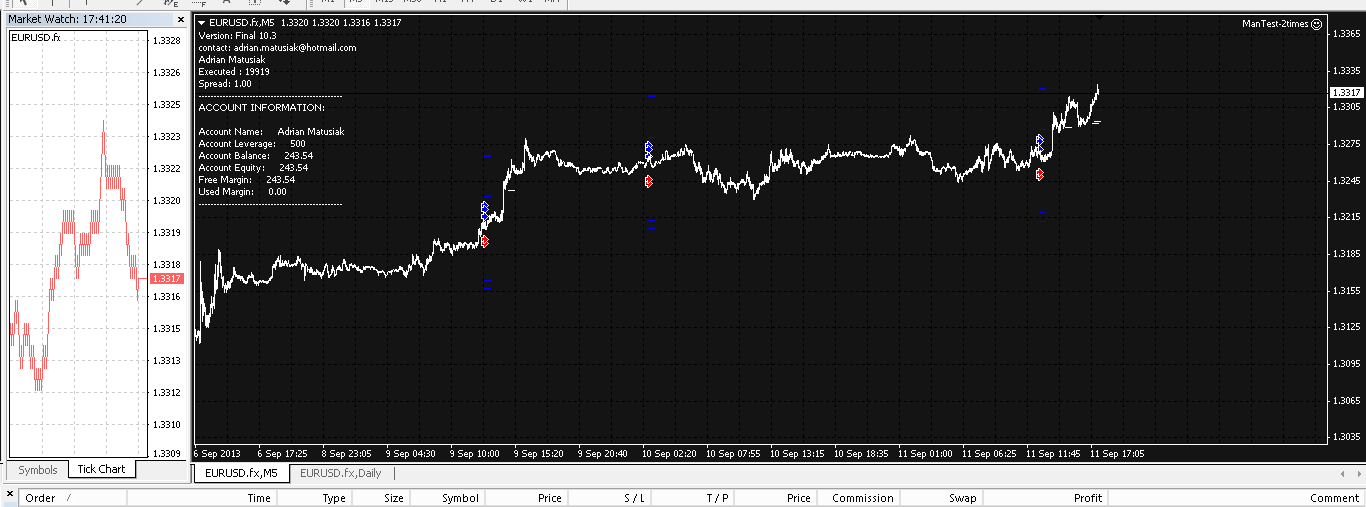The height and width of the screenshot is (507, 1366).
Task: Click the blue trade arrows above 10 Sep 02:20
Action: [x=649, y=150]
